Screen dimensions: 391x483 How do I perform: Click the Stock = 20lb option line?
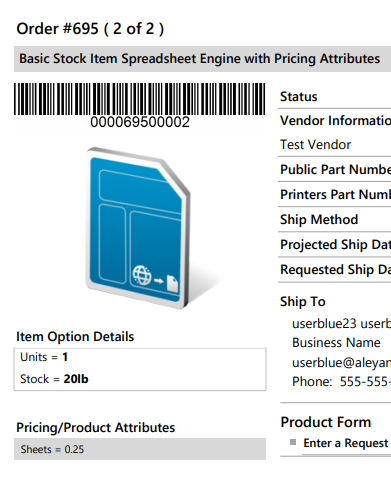[x=54, y=379]
